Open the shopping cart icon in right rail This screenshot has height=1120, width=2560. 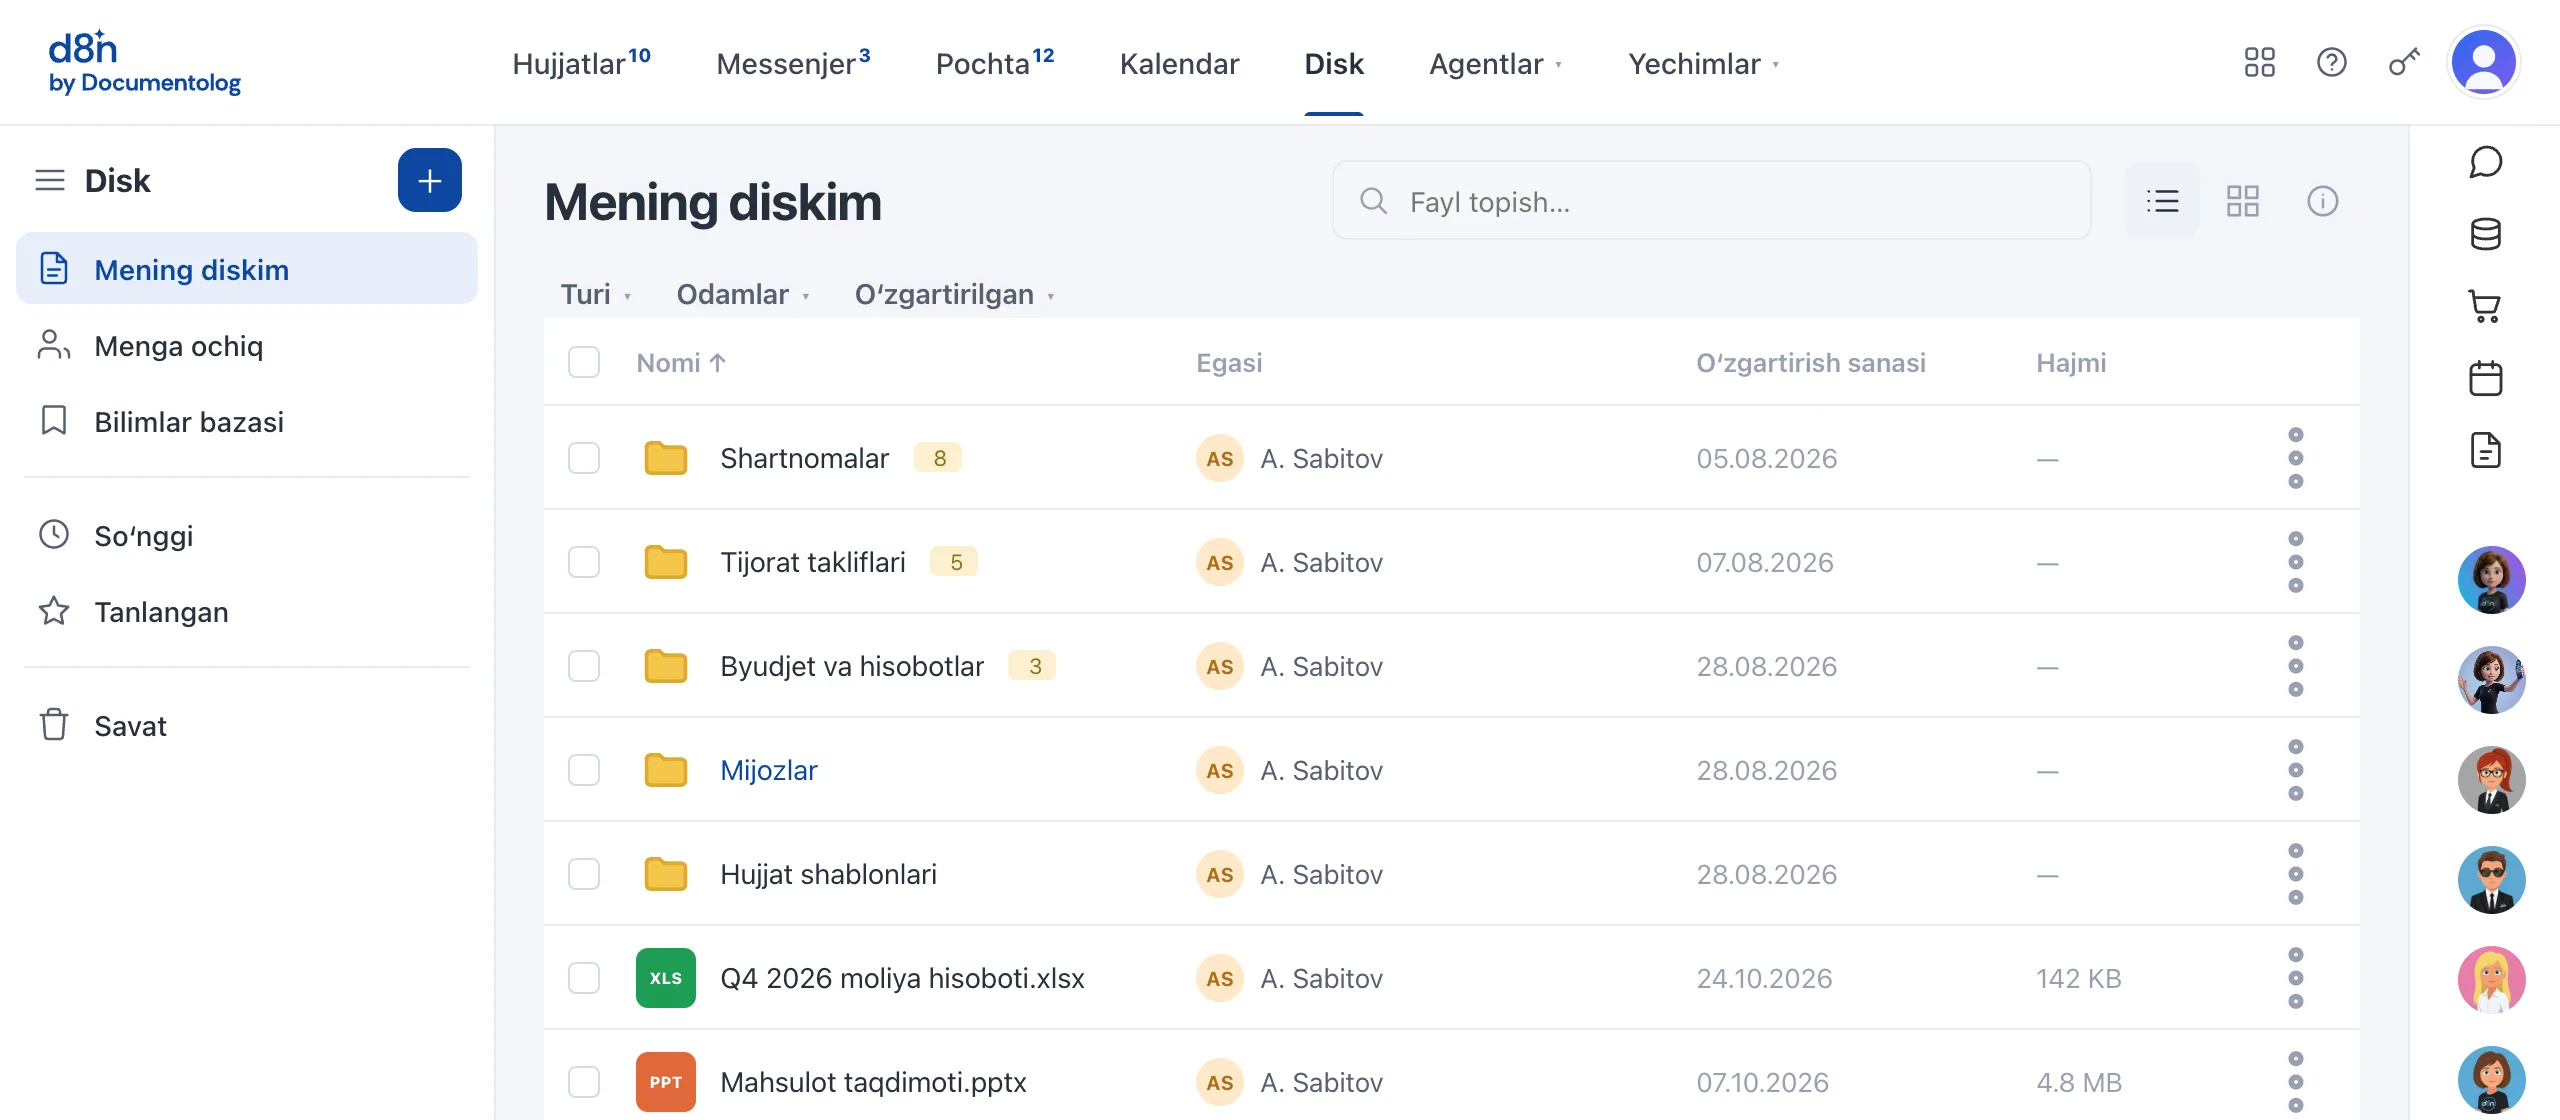point(2485,306)
